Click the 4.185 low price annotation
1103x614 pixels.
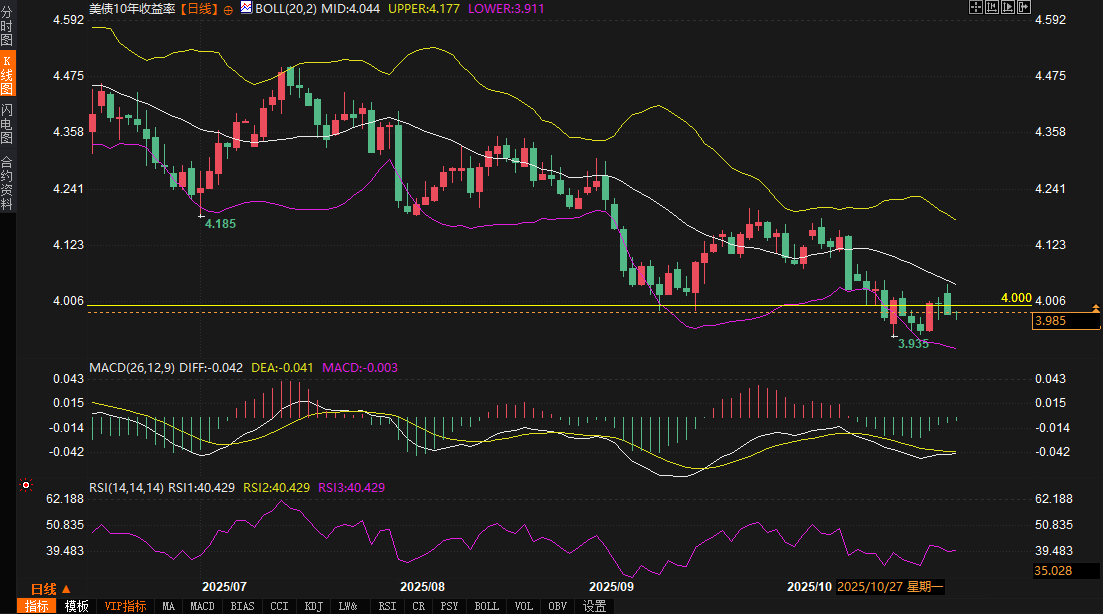point(220,224)
